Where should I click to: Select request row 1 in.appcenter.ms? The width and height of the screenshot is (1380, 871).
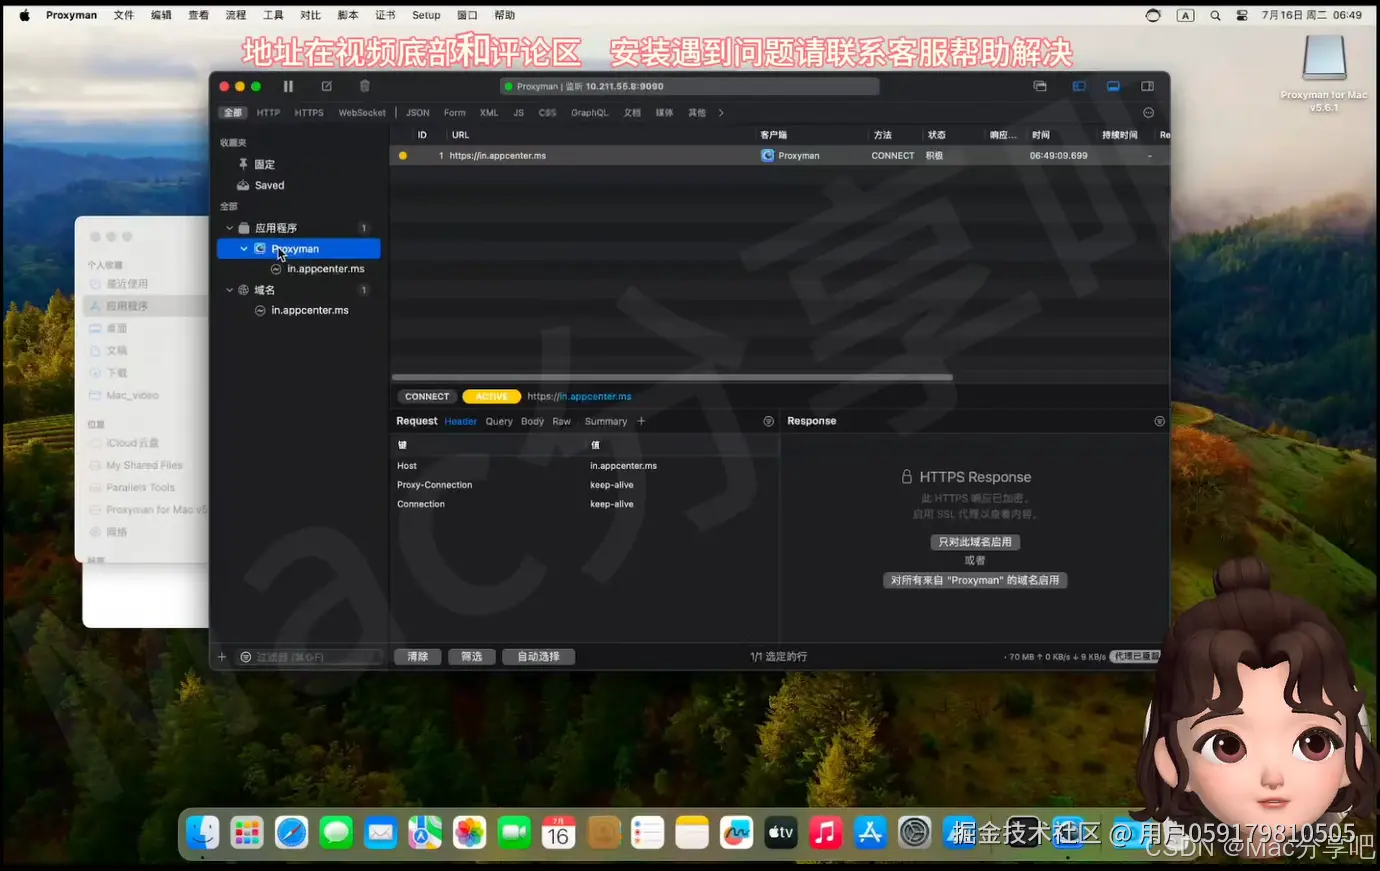click(x=779, y=156)
